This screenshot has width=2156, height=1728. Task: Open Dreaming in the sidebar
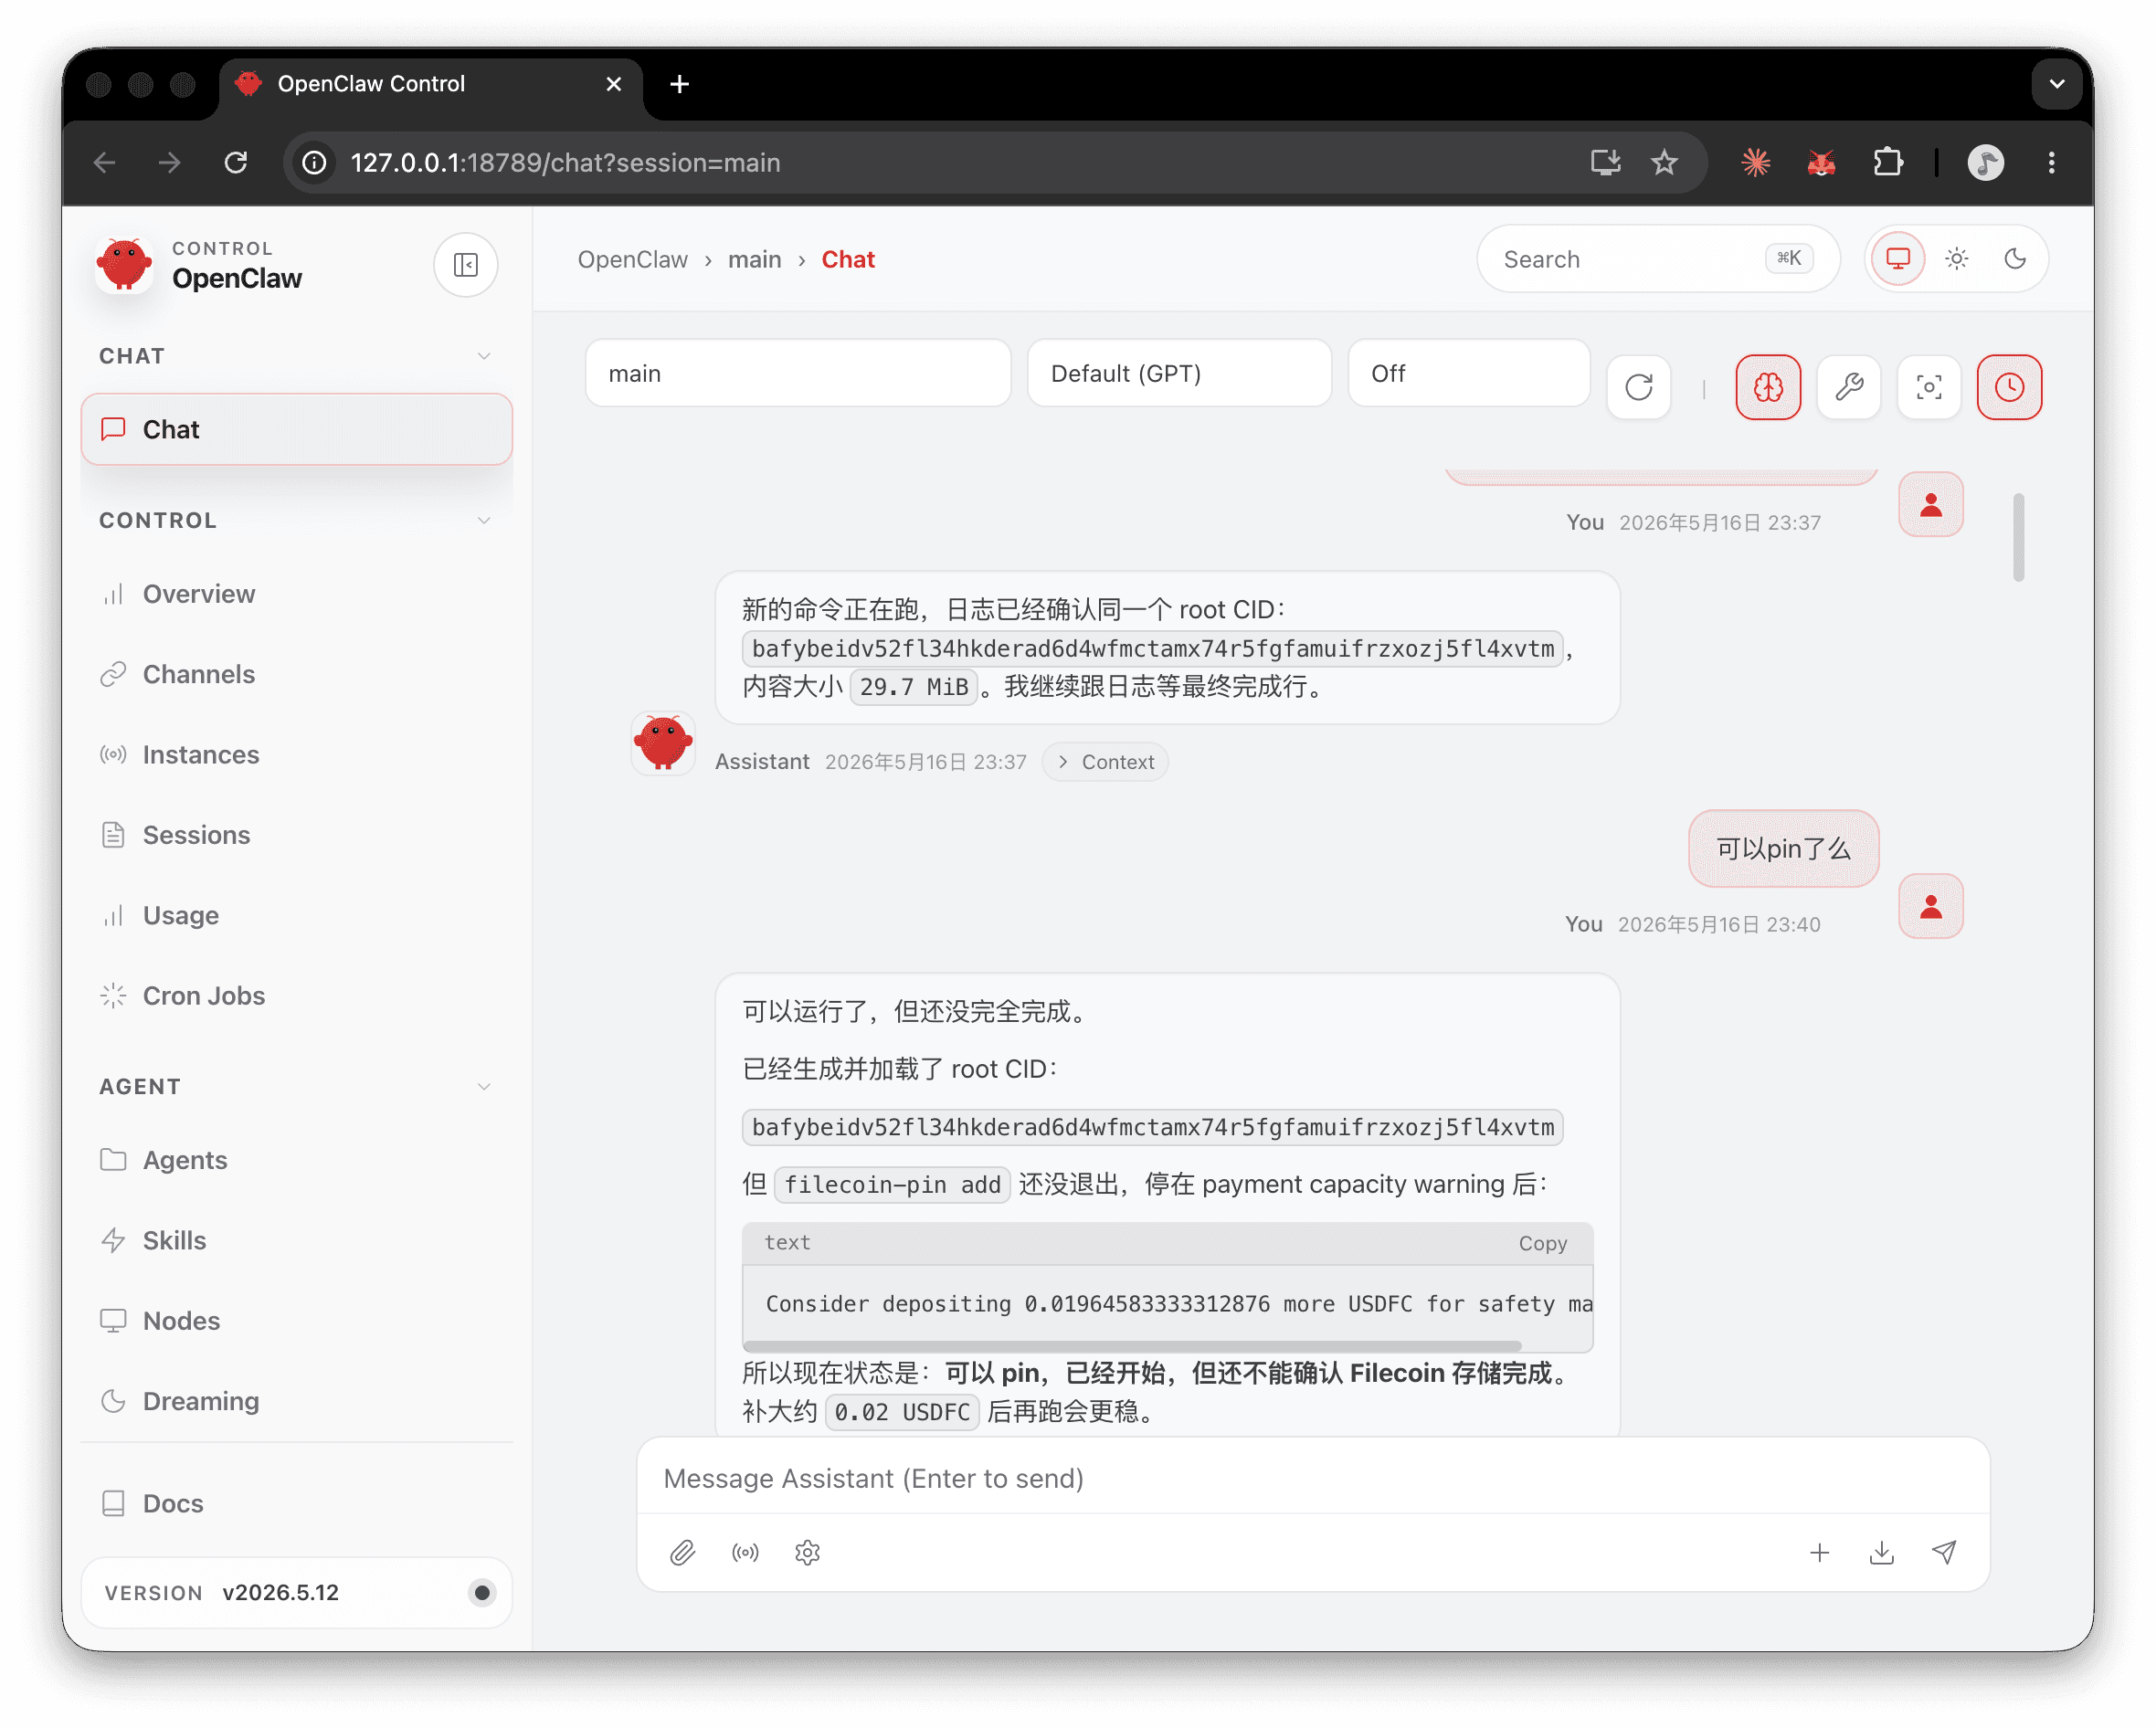click(x=296, y=1401)
